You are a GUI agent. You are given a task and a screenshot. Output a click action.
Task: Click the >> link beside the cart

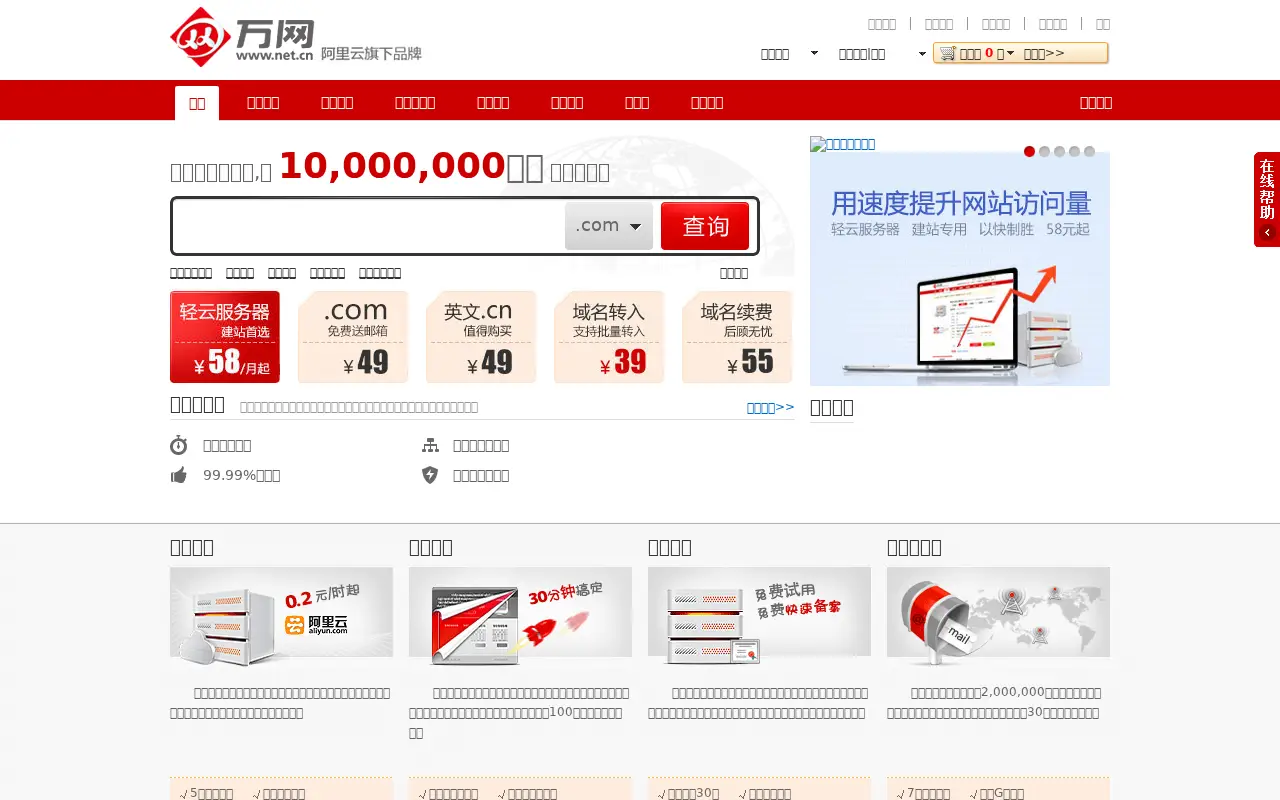tap(1044, 53)
